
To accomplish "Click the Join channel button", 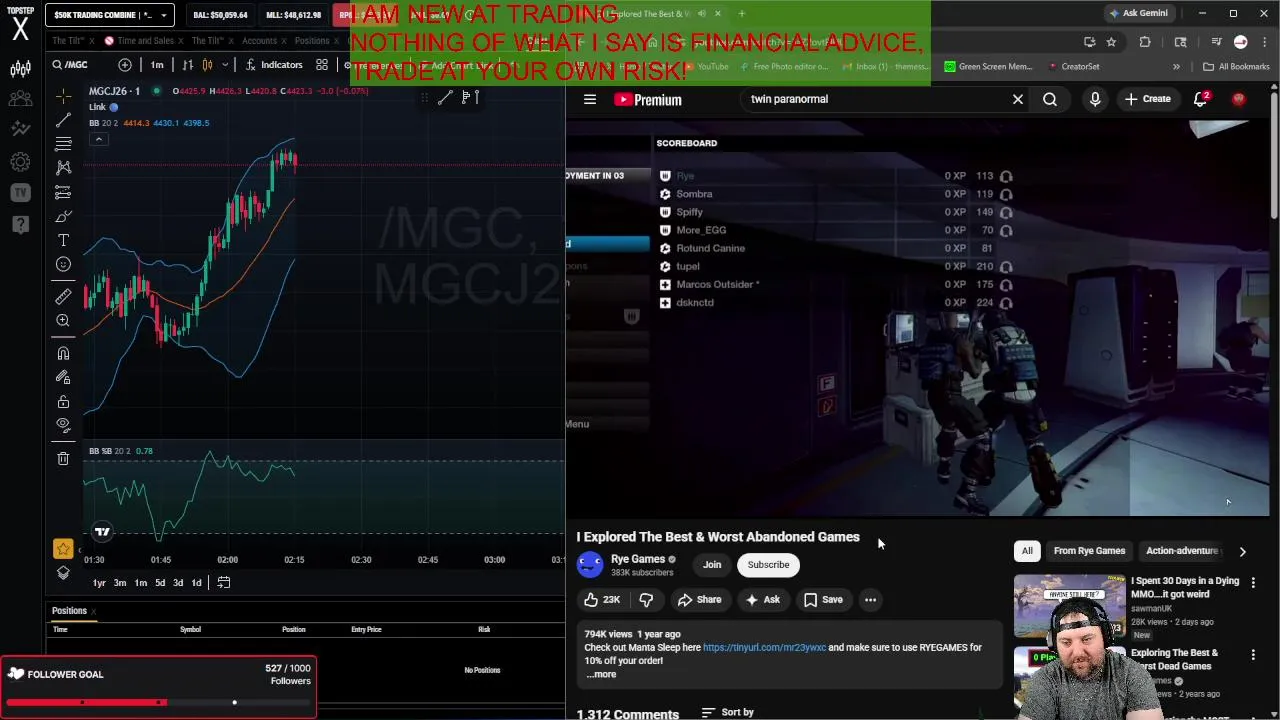I will [712, 565].
